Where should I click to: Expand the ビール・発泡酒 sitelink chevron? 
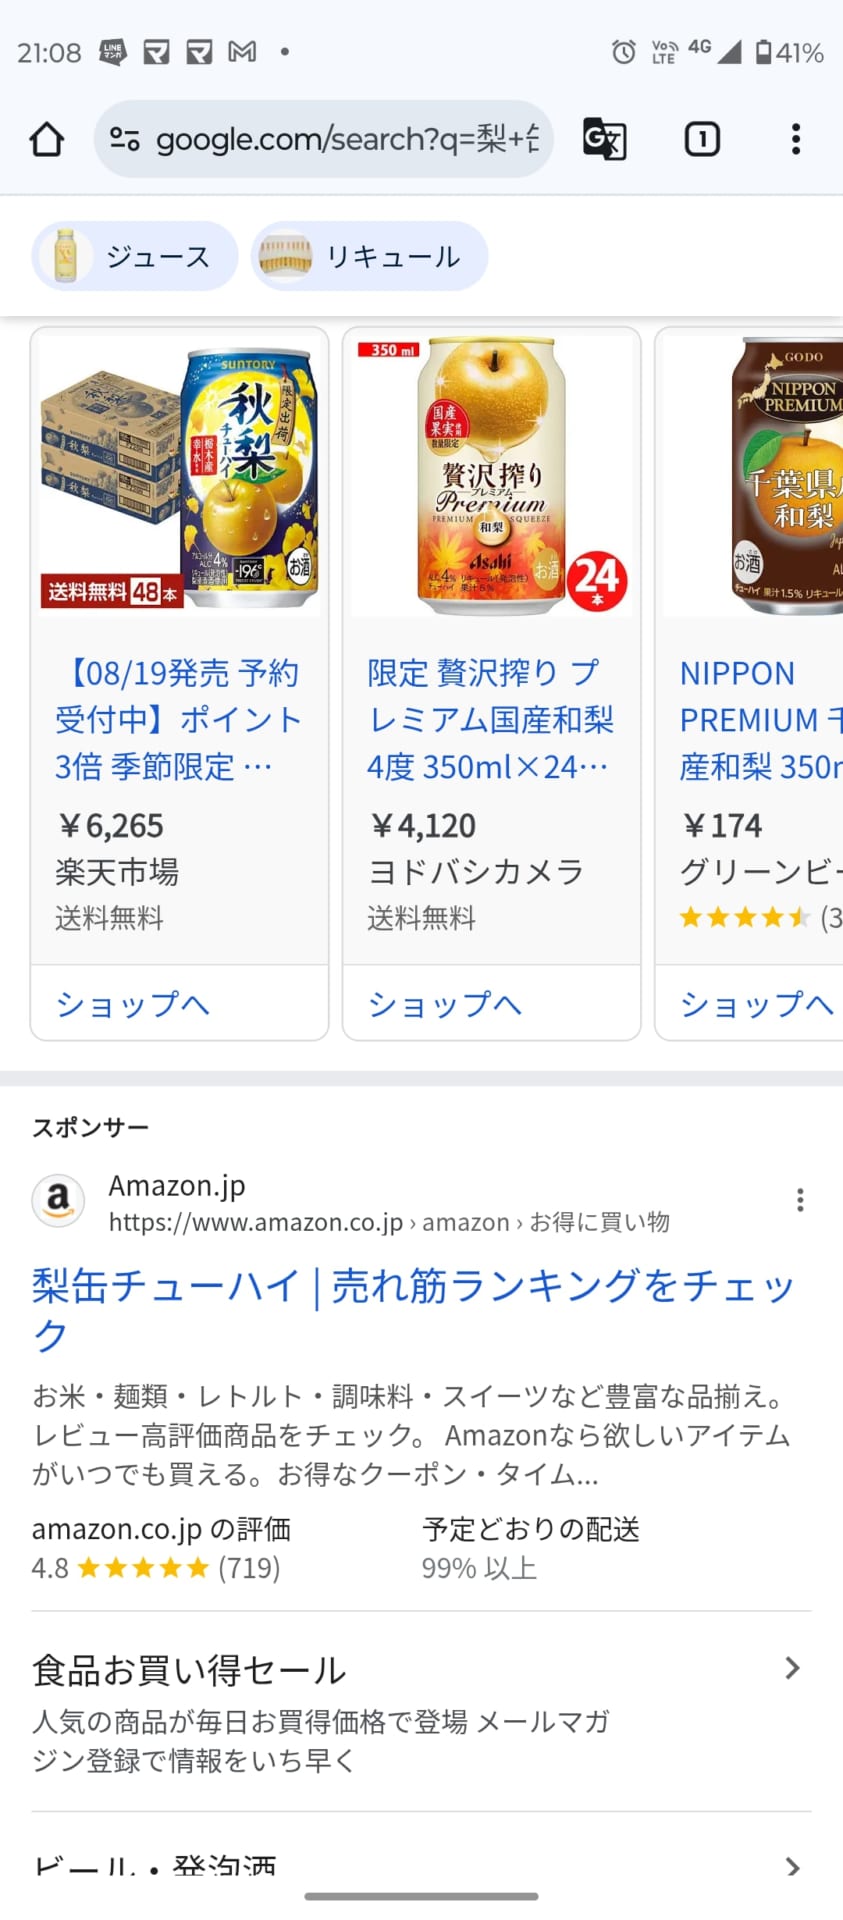pos(792,1866)
